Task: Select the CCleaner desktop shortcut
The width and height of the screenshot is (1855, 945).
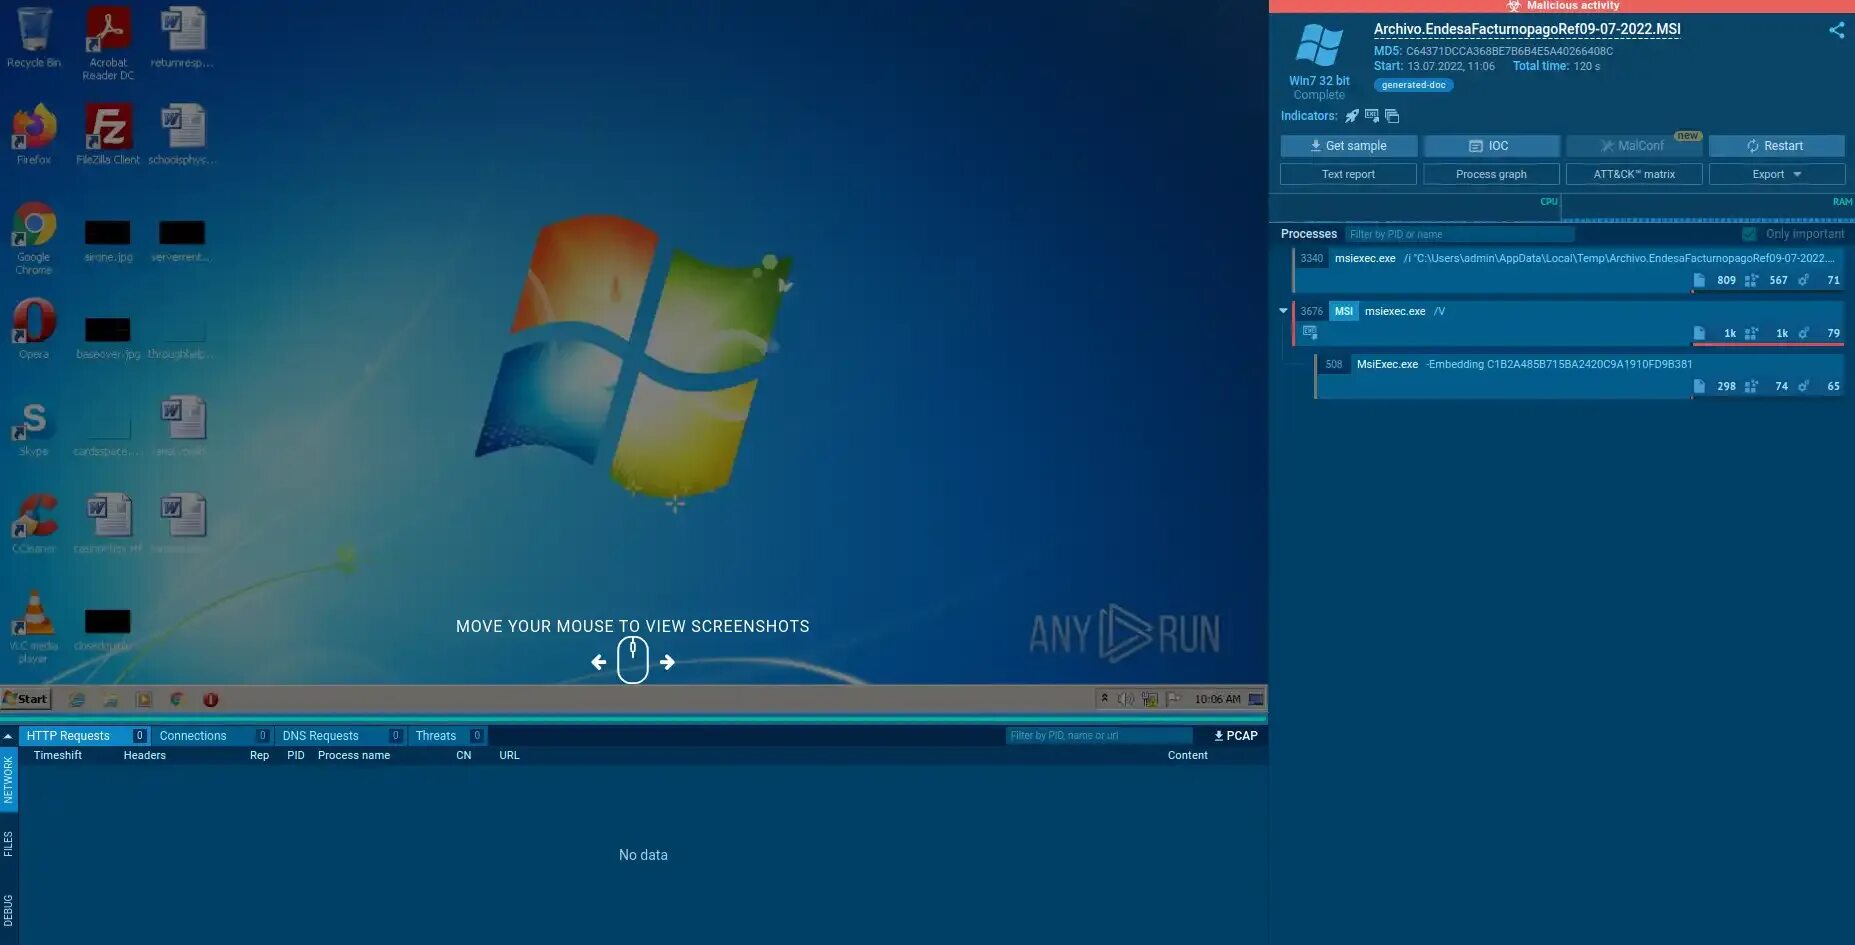Action: (34, 523)
